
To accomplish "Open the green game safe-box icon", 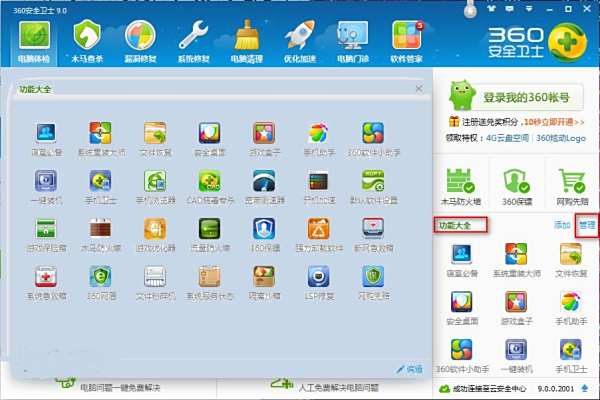I will [46, 235].
